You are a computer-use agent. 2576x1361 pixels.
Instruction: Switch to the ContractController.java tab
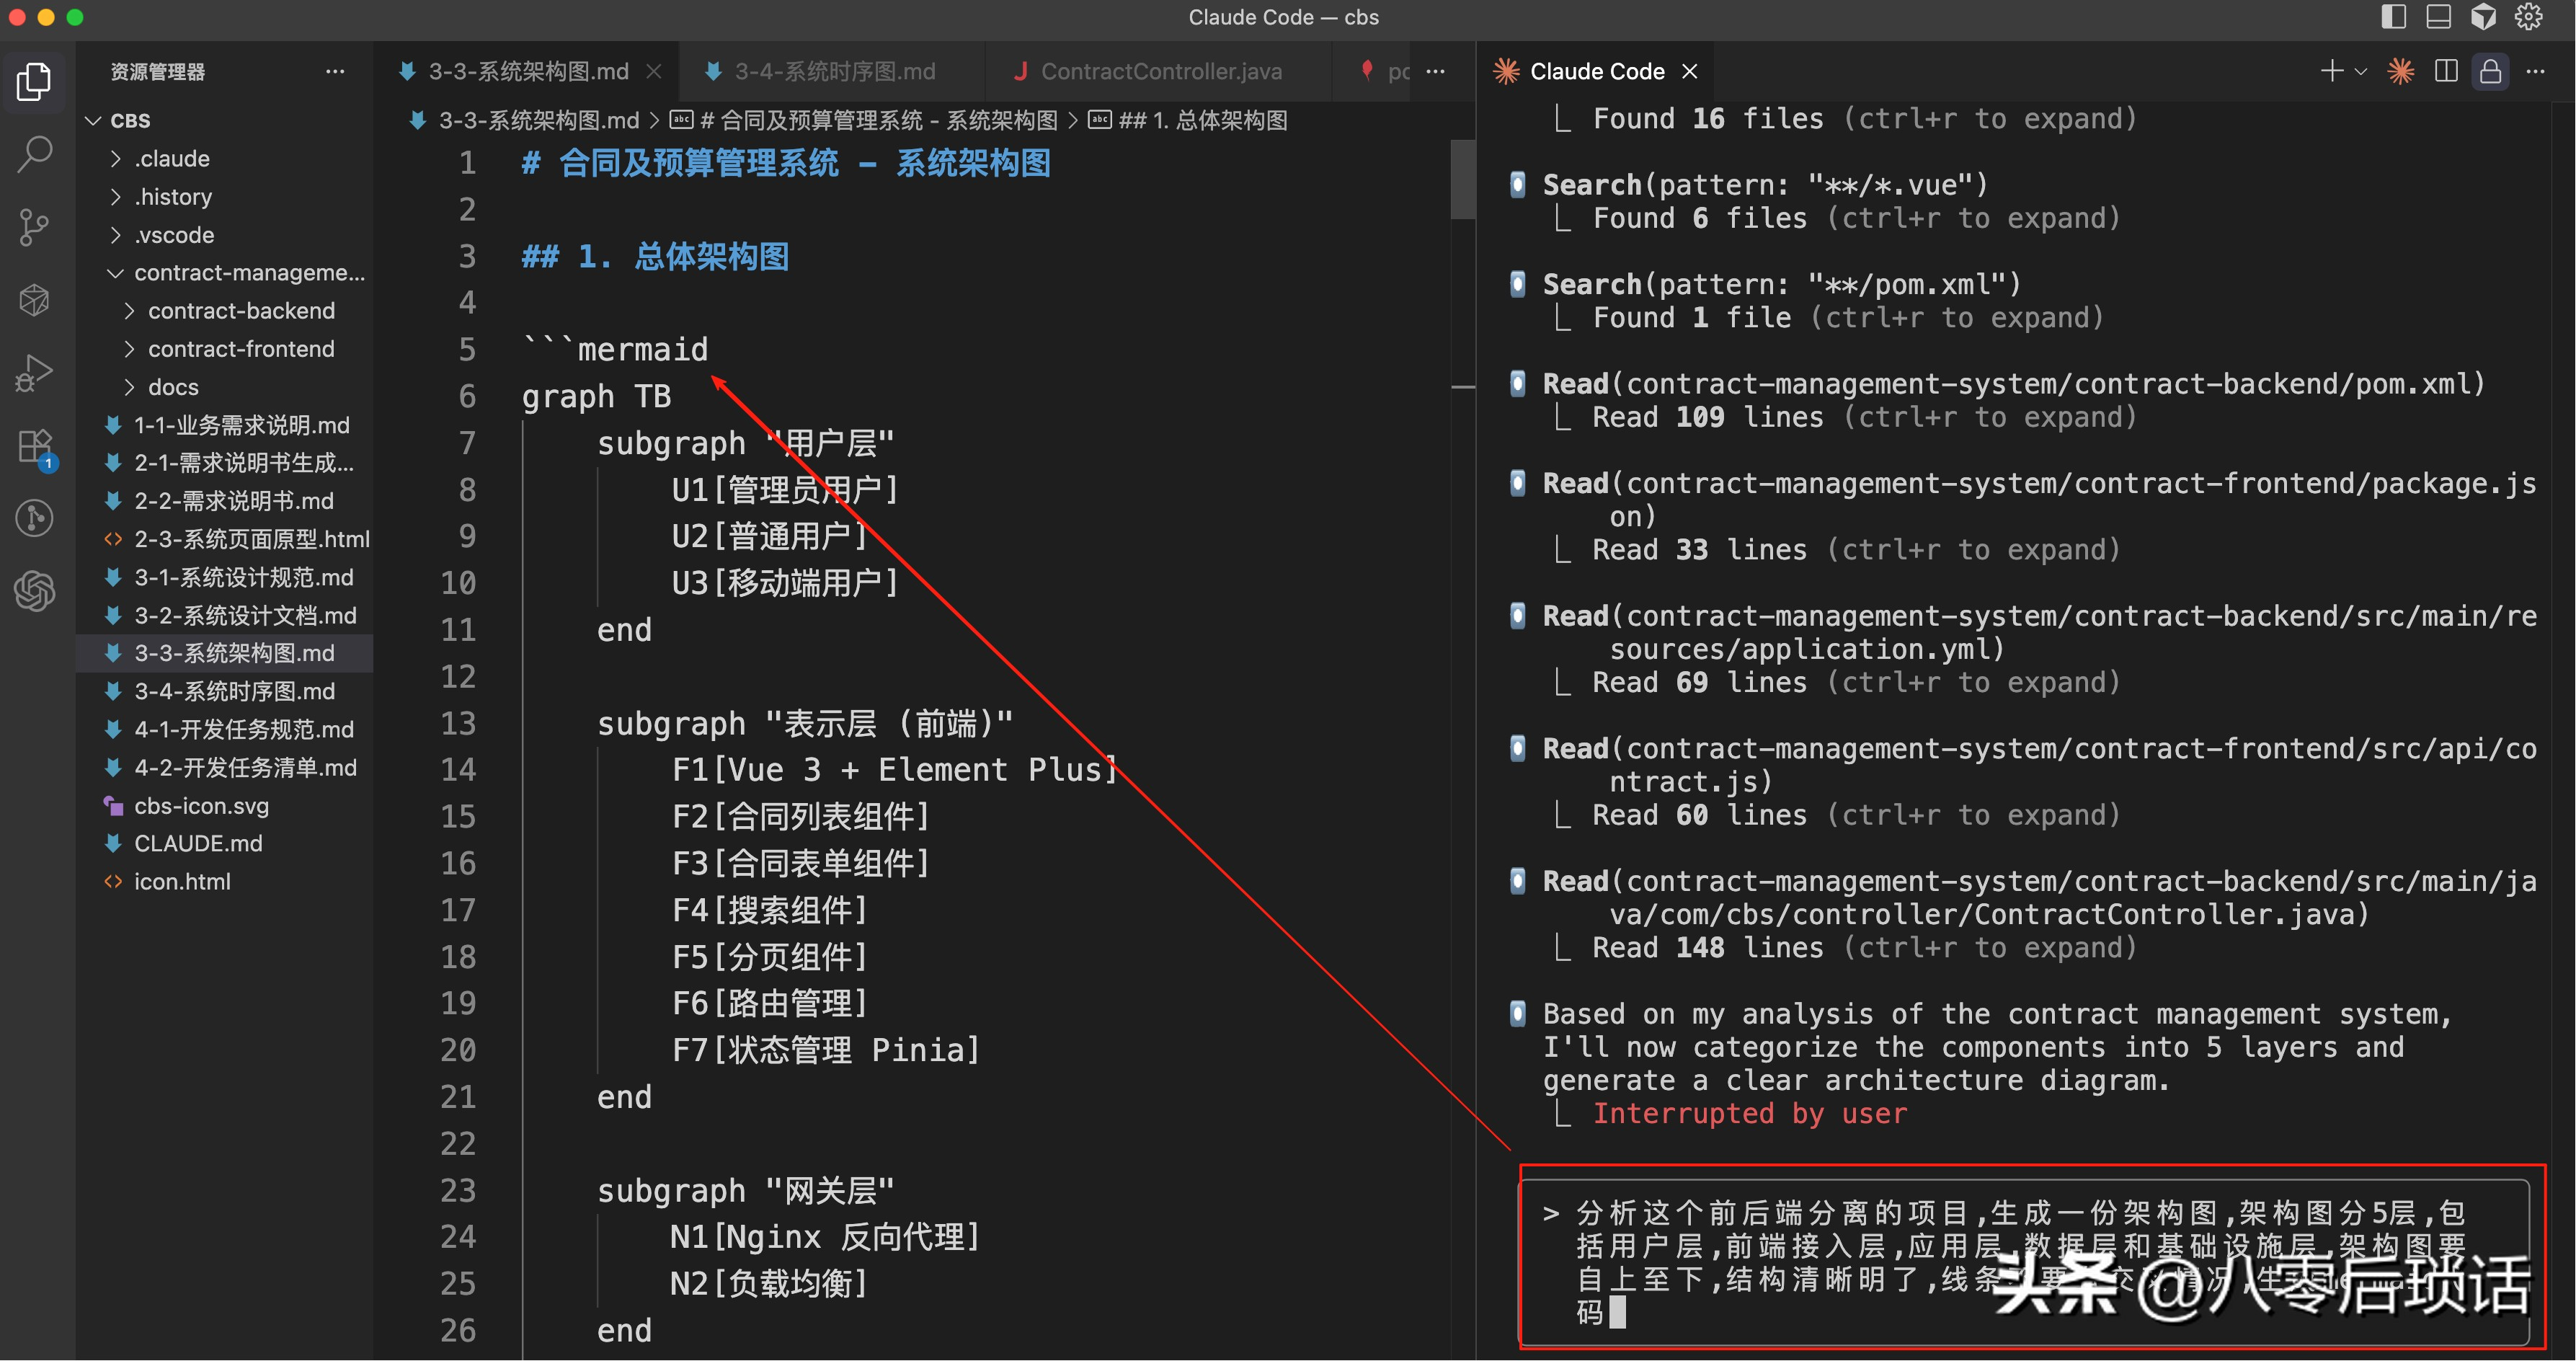tap(1160, 71)
